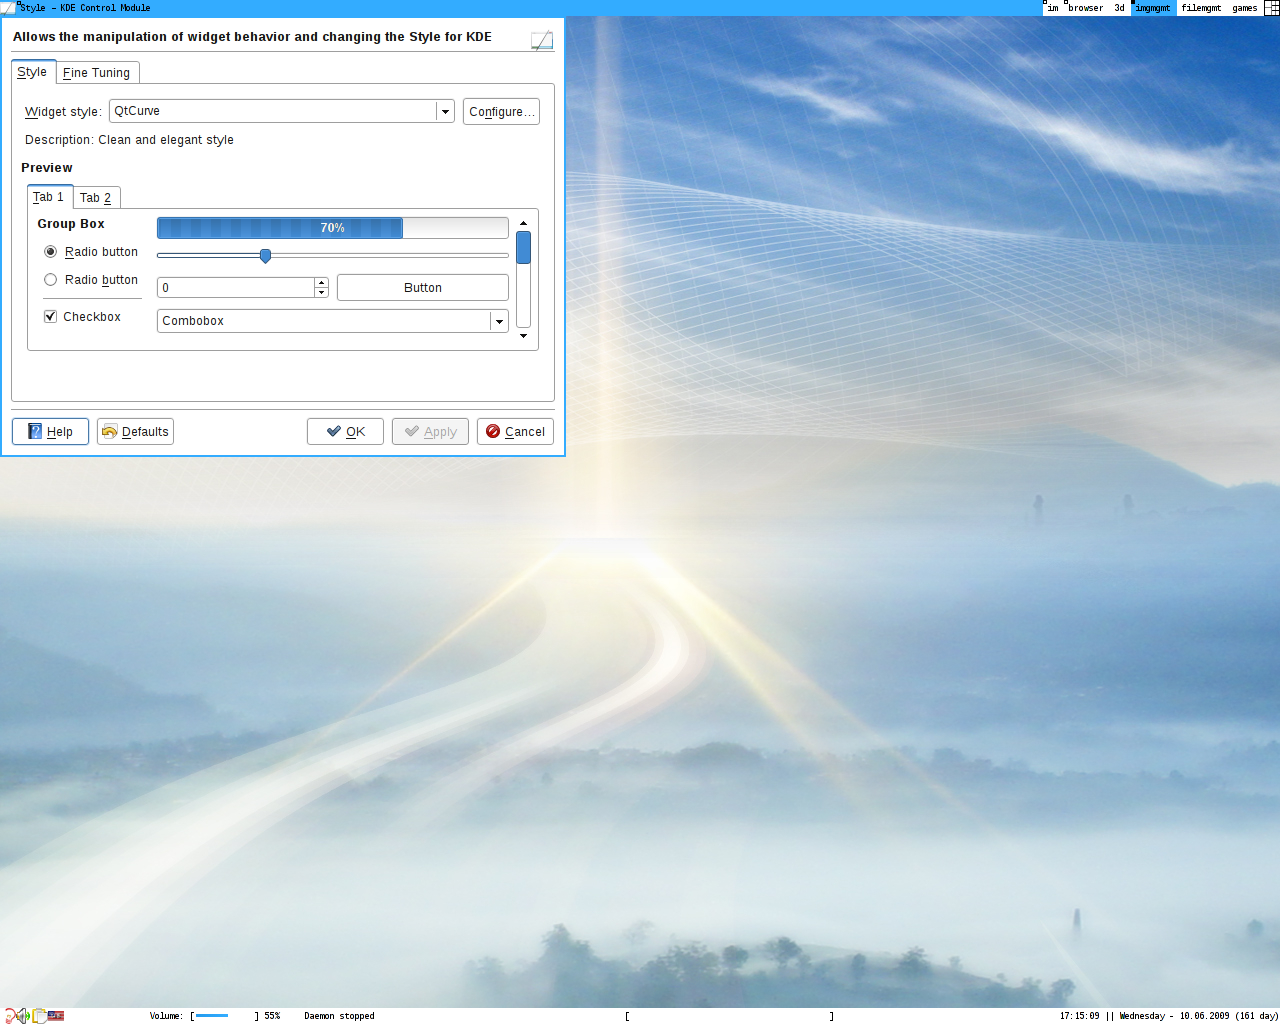Viewport: 1280px width, 1024px height.
Task: Increase the spinbox value with up arrow
Action: point(321,282)
